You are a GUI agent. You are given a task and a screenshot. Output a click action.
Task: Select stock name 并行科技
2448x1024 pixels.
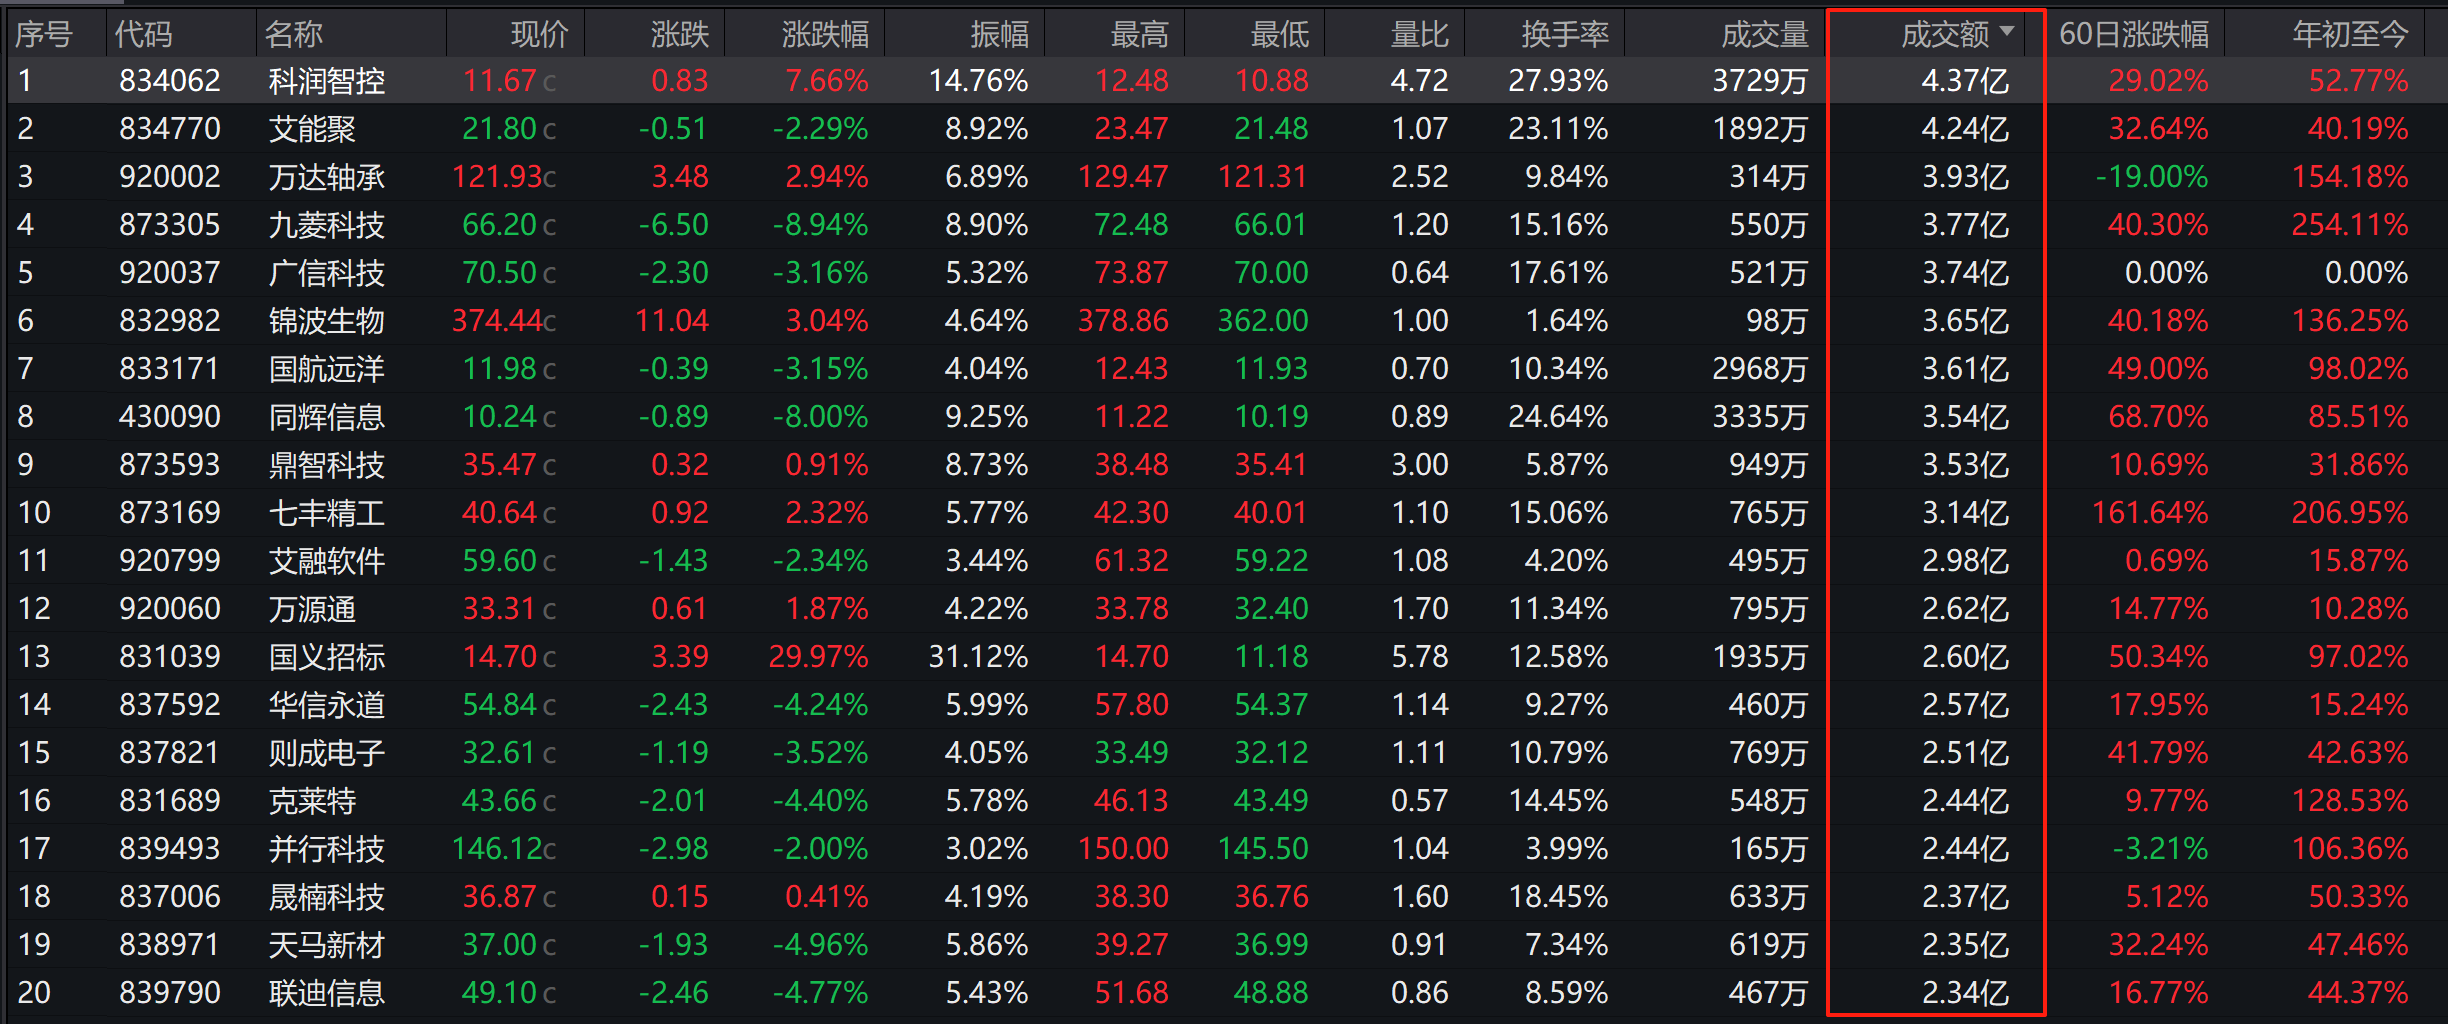(326, 848)
